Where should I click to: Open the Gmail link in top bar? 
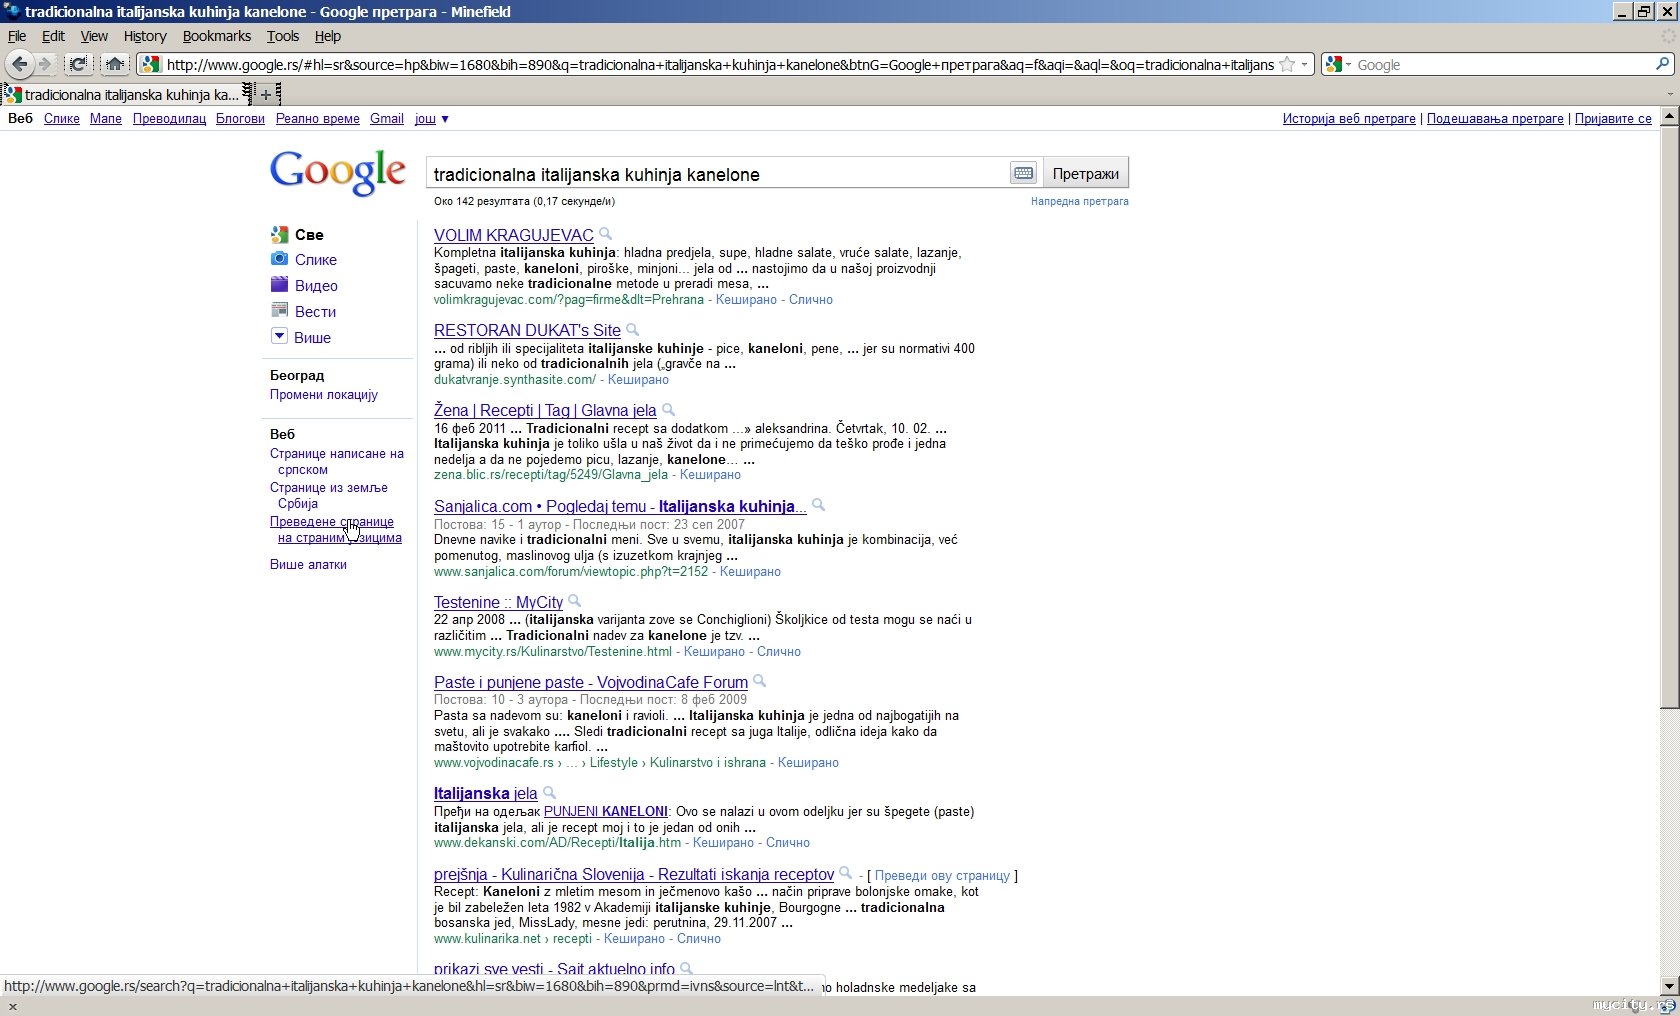pyautogui.click(x=387, y=118)
